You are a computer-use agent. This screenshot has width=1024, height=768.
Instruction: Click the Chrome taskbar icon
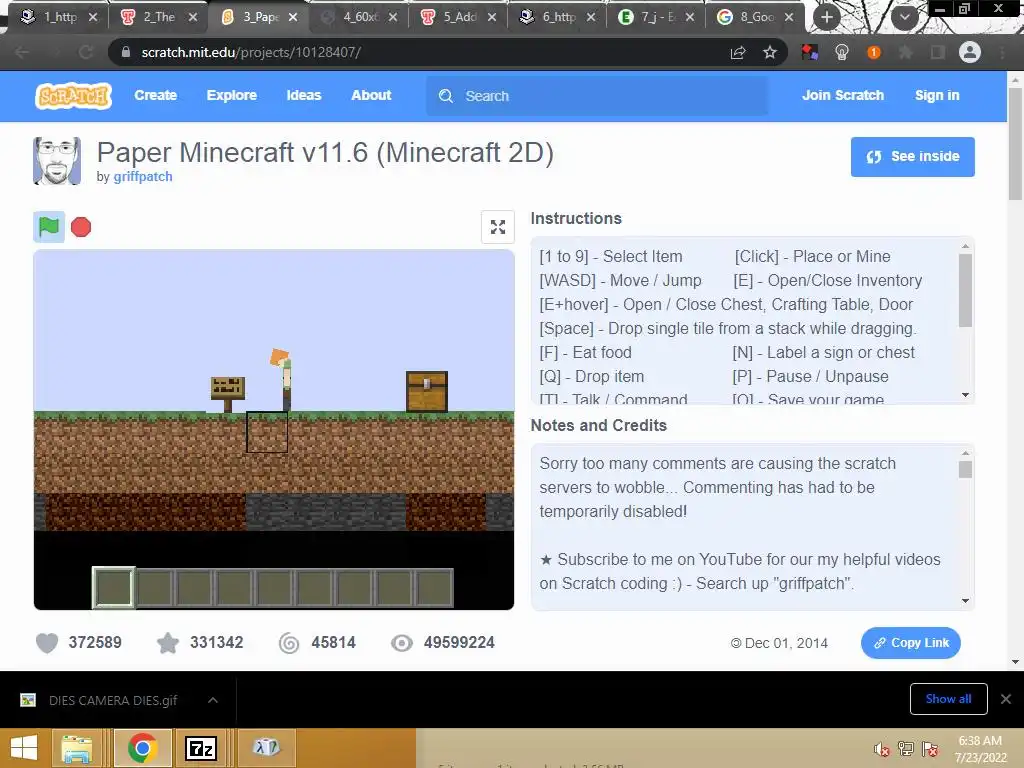click(x=142, y=748)
